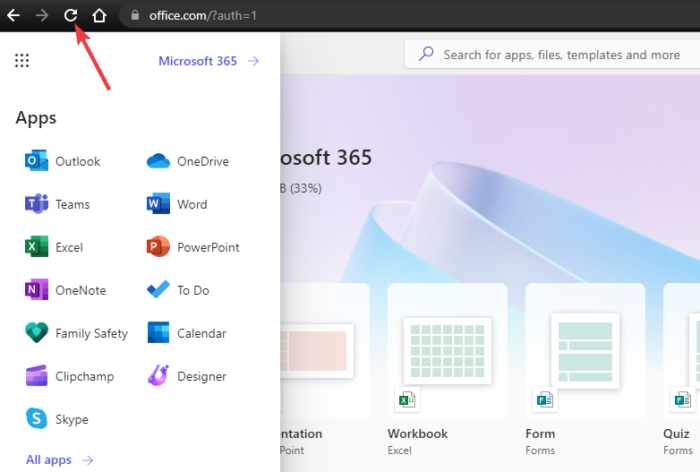This screenshot has height=472, width=700.
Task: Click the padlock site info icon
Action: (x=135, y=16)
